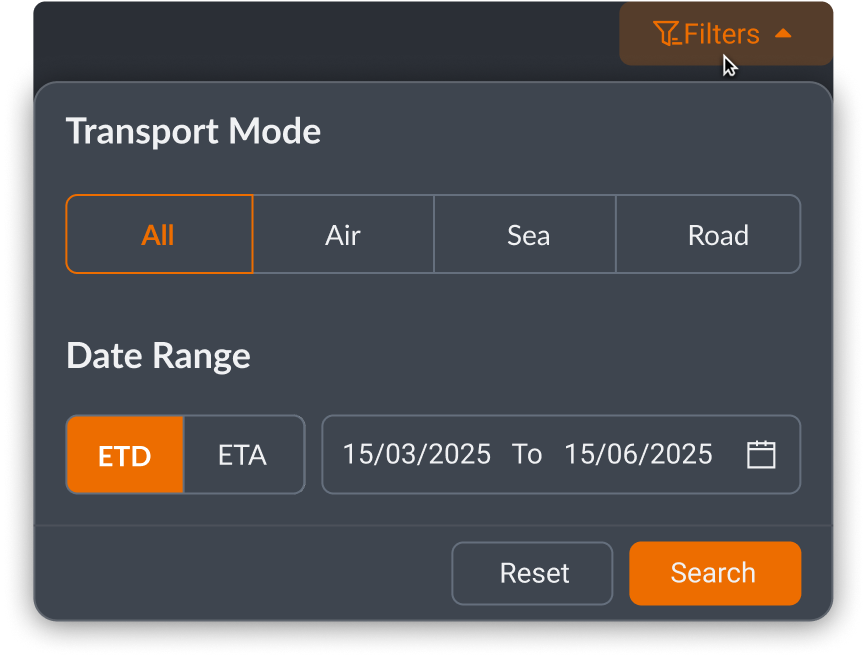
Task: Click the end date 15/06/2025
Action: coord(638,454)
